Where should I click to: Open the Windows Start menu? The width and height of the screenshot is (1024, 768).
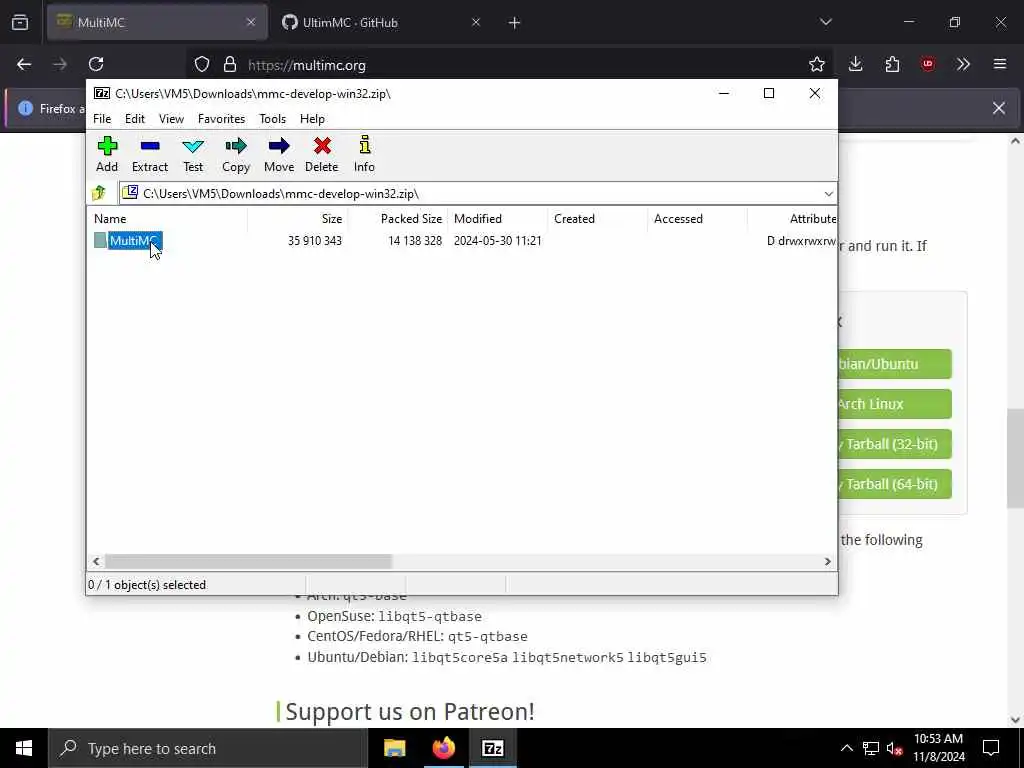pos(24,748)
